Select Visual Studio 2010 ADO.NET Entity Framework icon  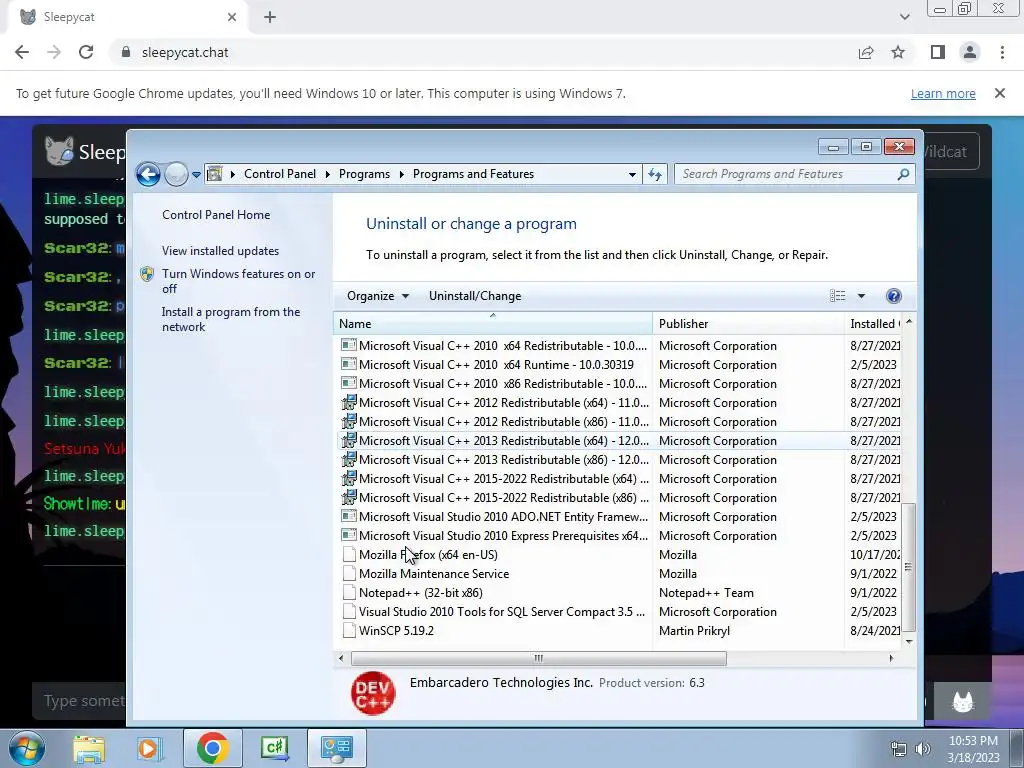[x=349, y=517]
